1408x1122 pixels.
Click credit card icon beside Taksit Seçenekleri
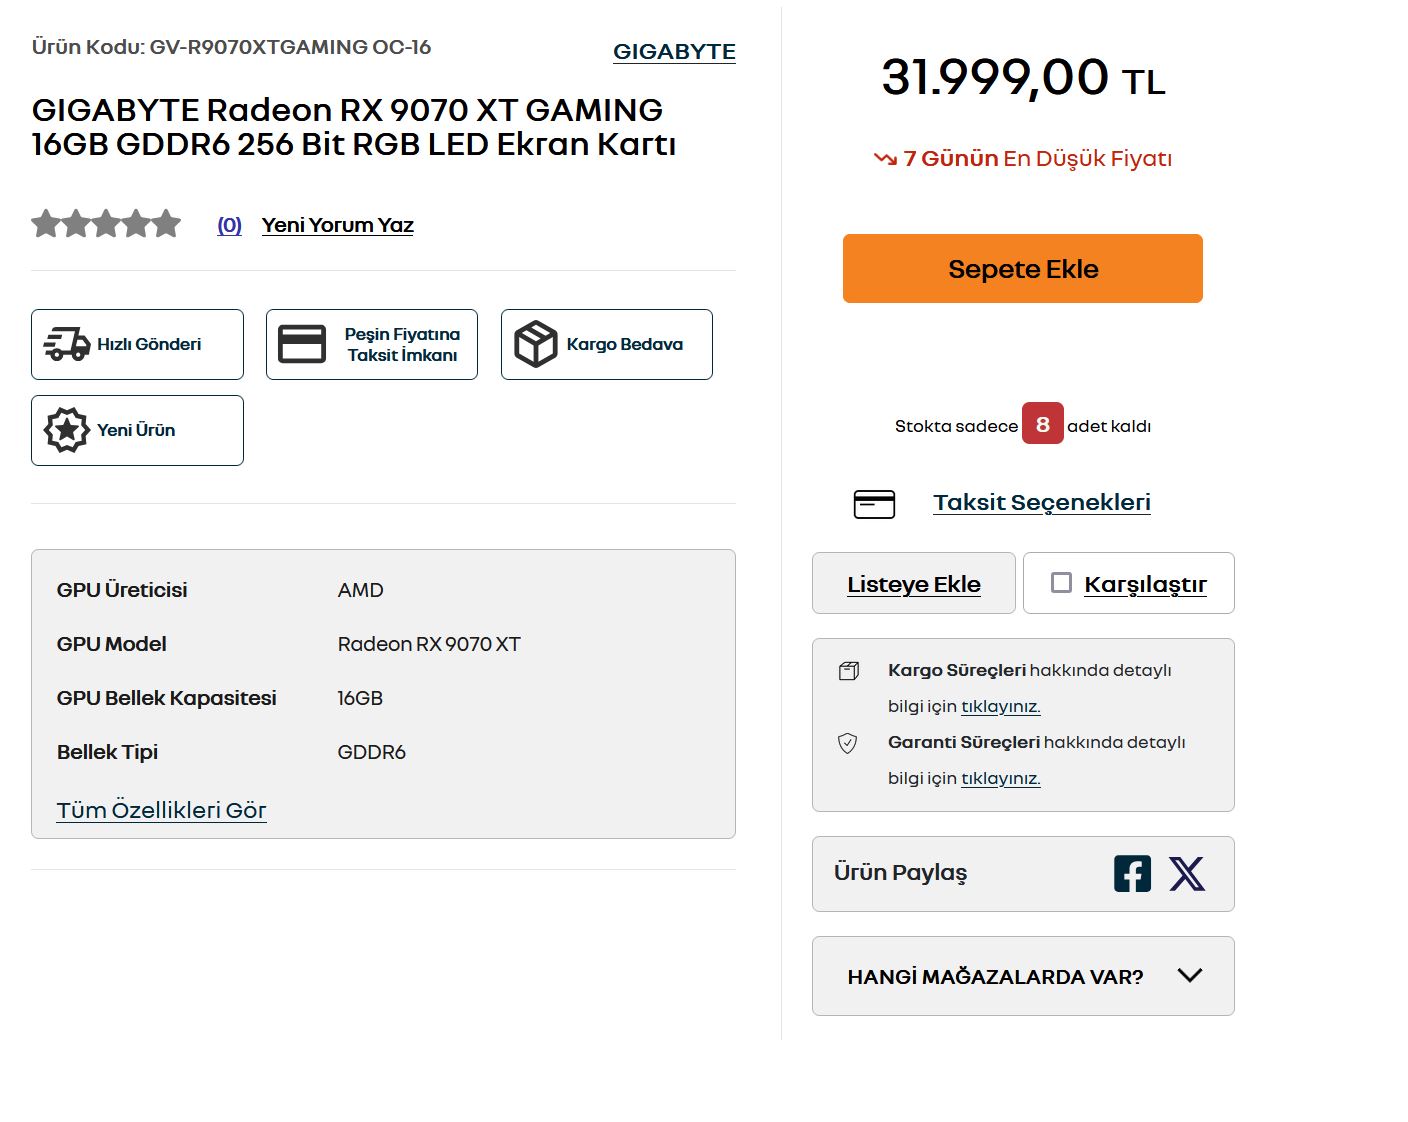[874, 504]
